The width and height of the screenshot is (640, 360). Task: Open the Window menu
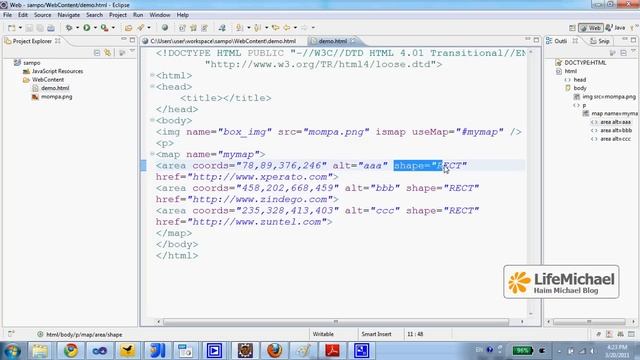click(160, 15)
